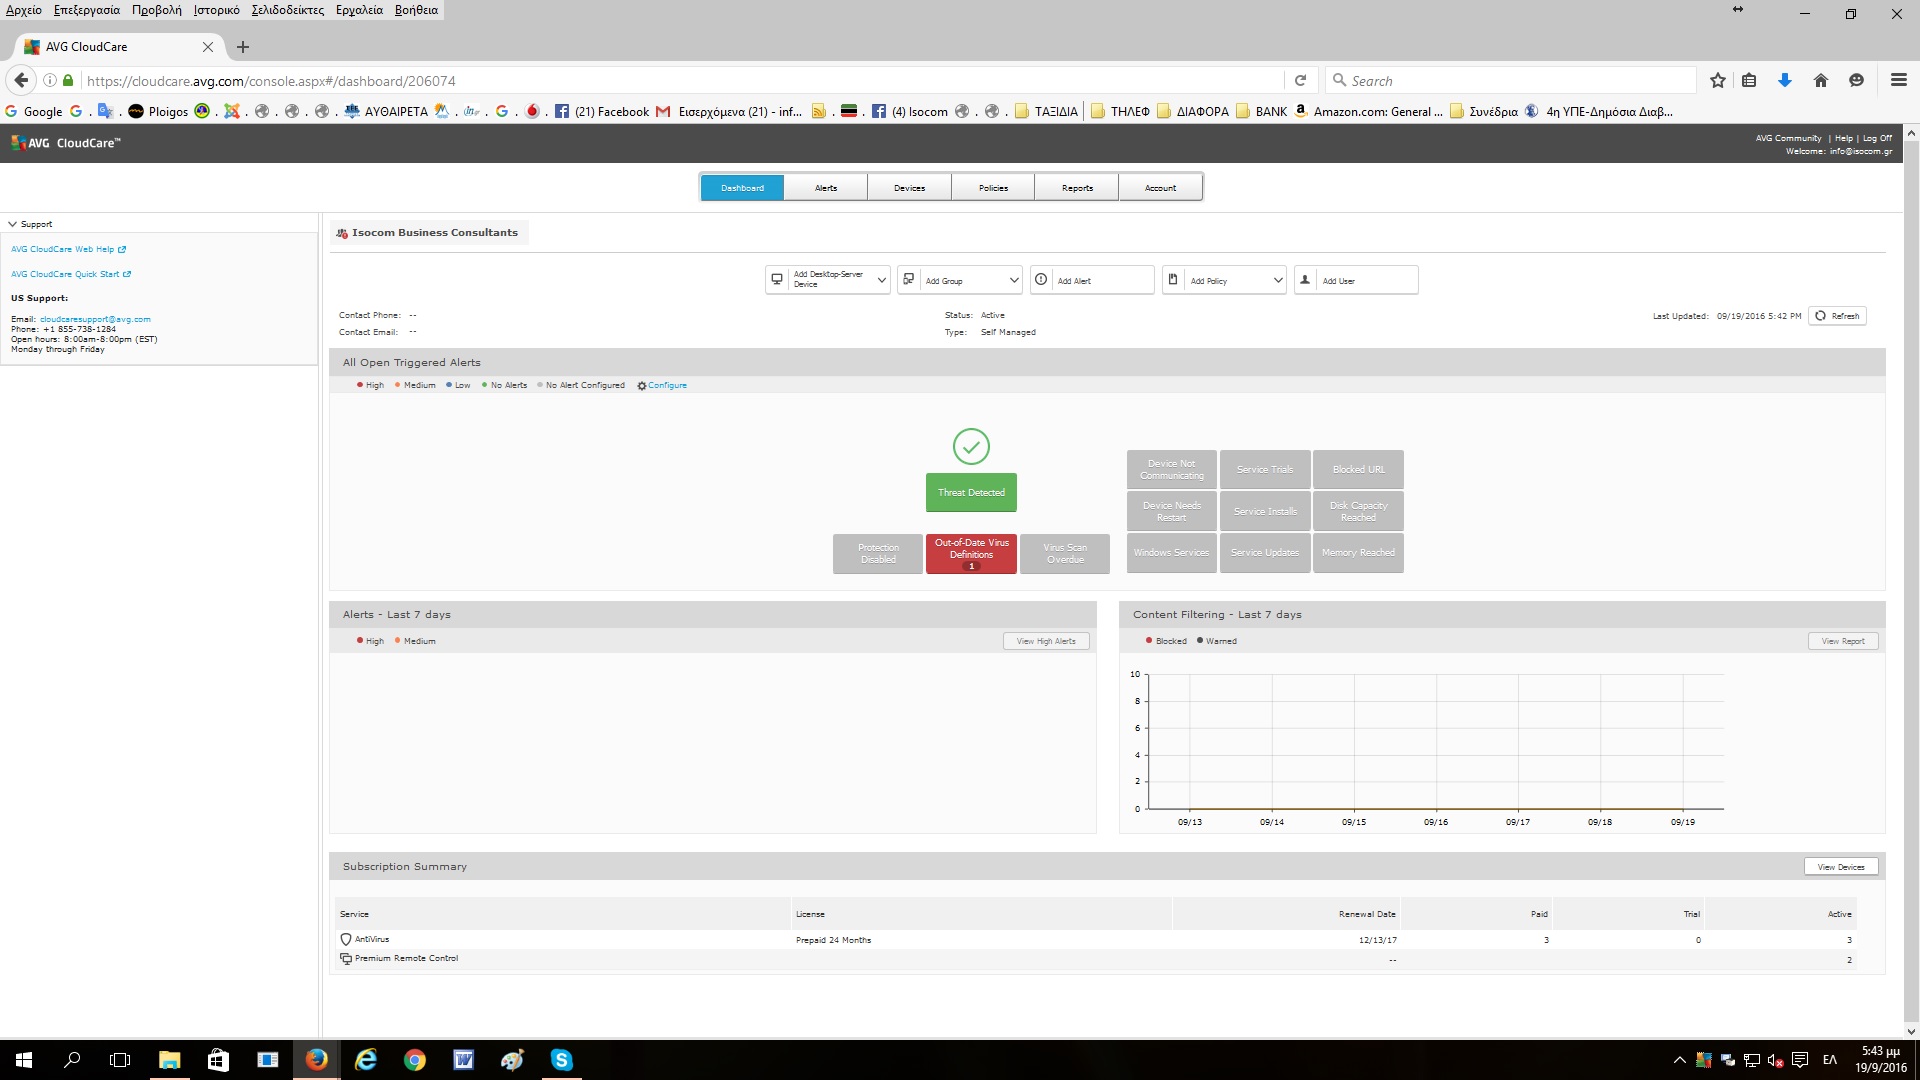Open the Σελιδοδείκτες menu
Image resolution: width=1920 pixels, height=1080 pixels.
click(x=287, y=10)
